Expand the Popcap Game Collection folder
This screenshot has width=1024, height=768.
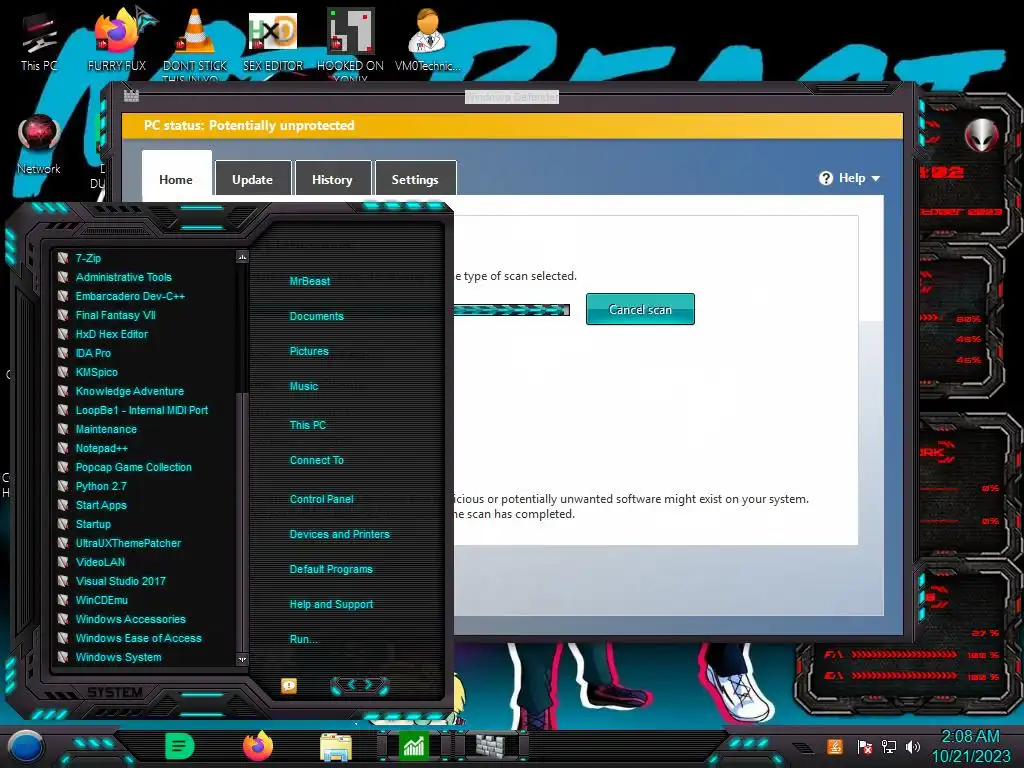(133, 467)
